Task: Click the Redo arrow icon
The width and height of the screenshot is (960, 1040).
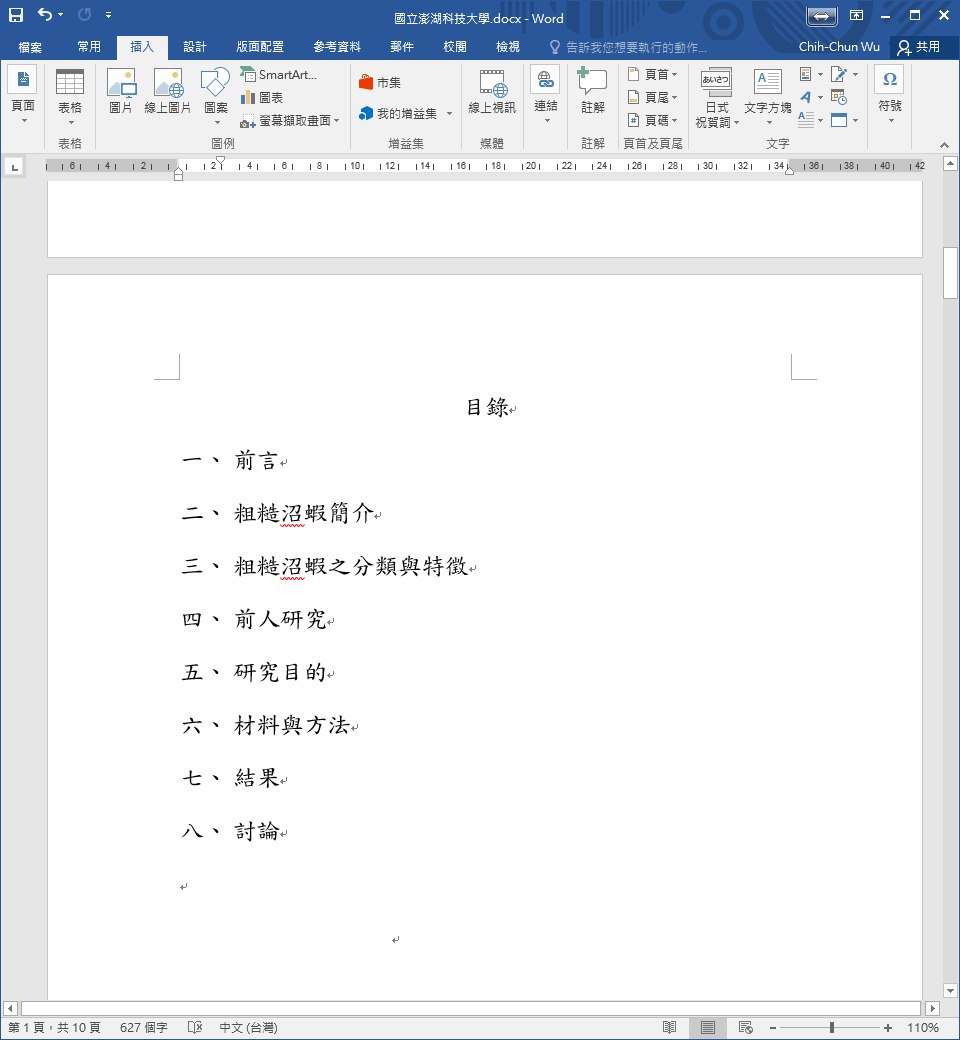Action: pos(84,14)
